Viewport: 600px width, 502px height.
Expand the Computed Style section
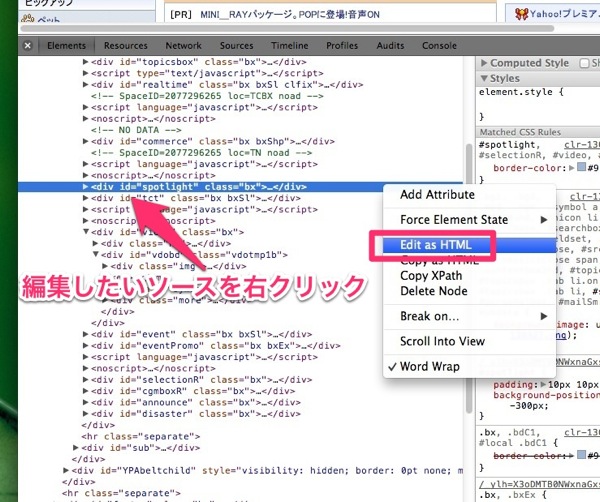[484, 63]
